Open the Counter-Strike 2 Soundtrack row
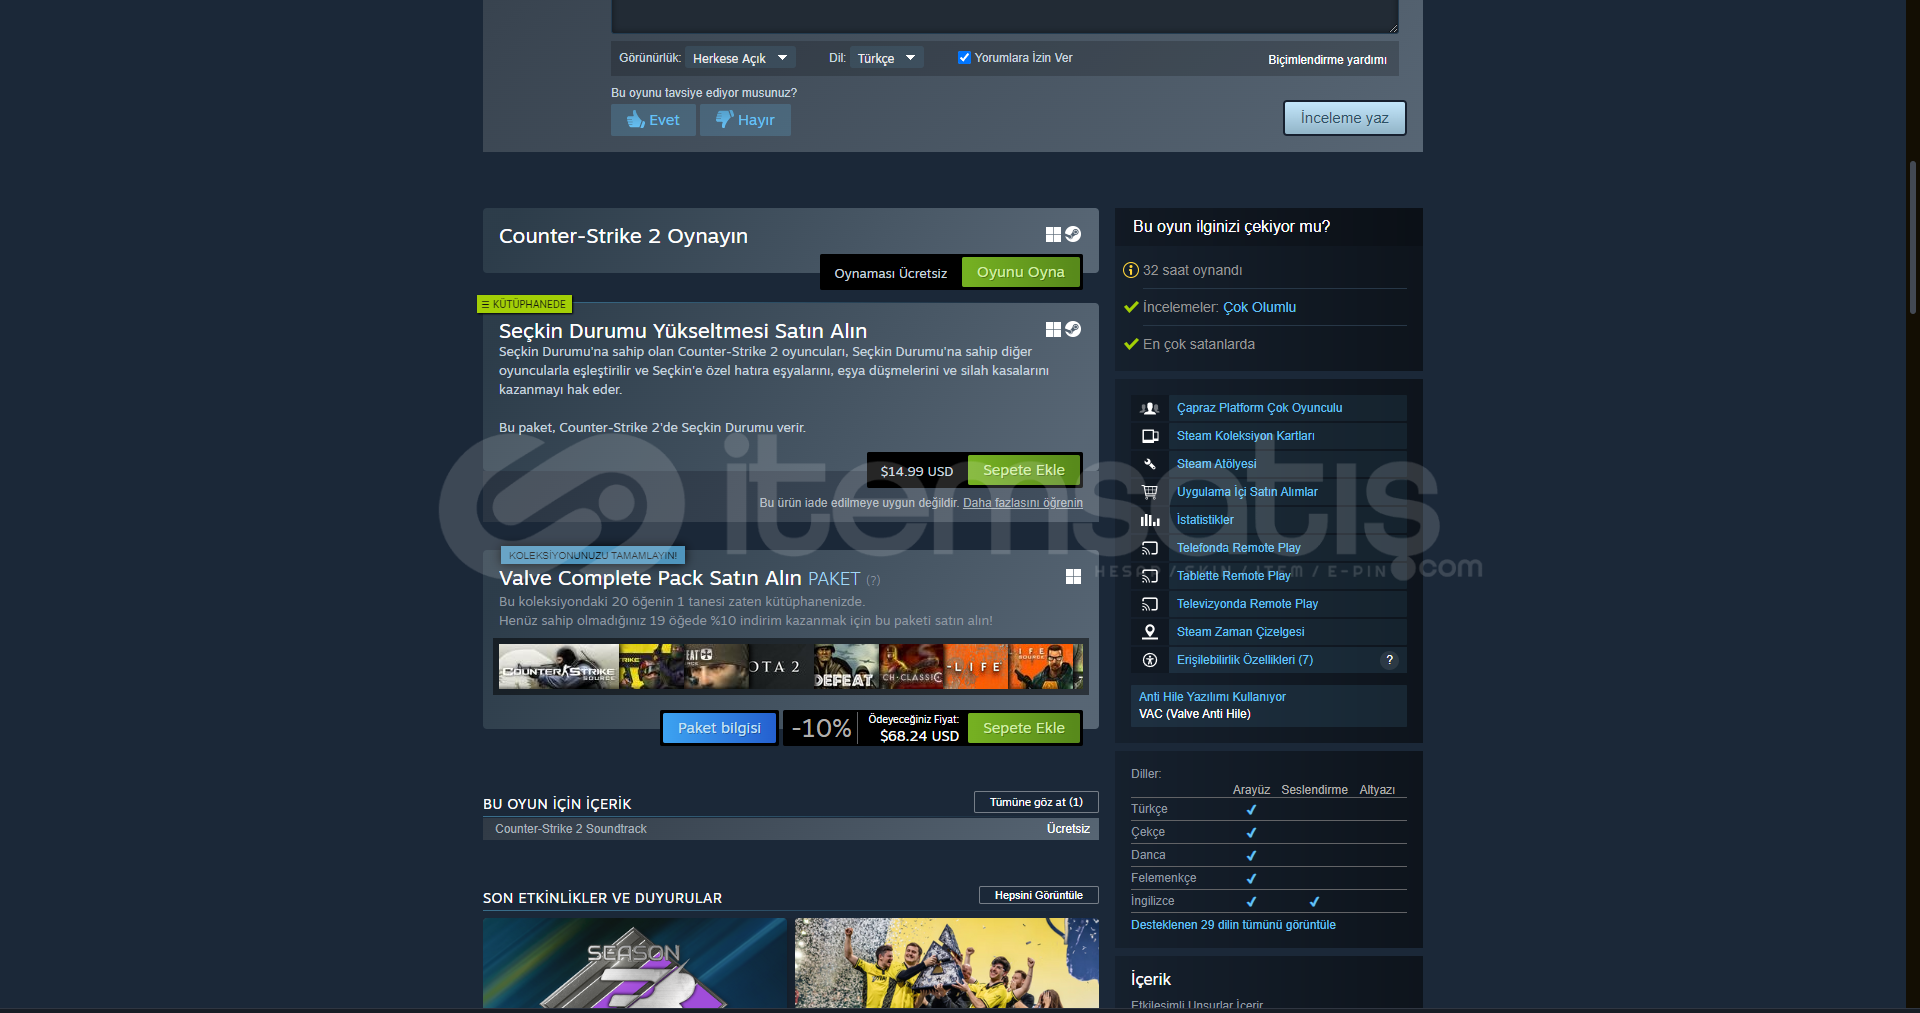1920x1013 pixels. tap(791, 829)
